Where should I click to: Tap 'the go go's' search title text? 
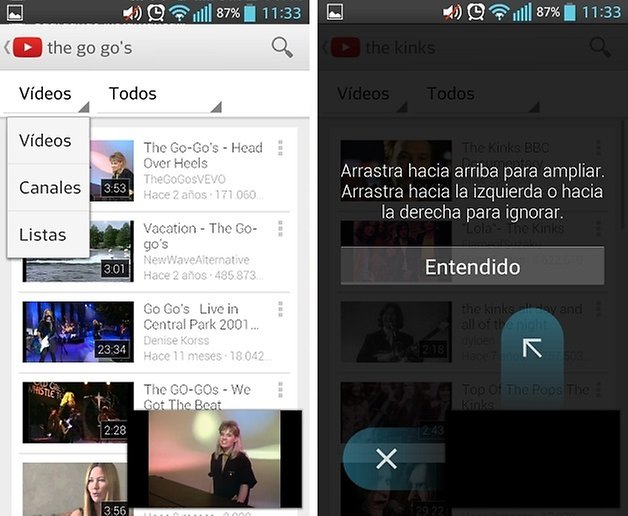click(x=90, y=48)
